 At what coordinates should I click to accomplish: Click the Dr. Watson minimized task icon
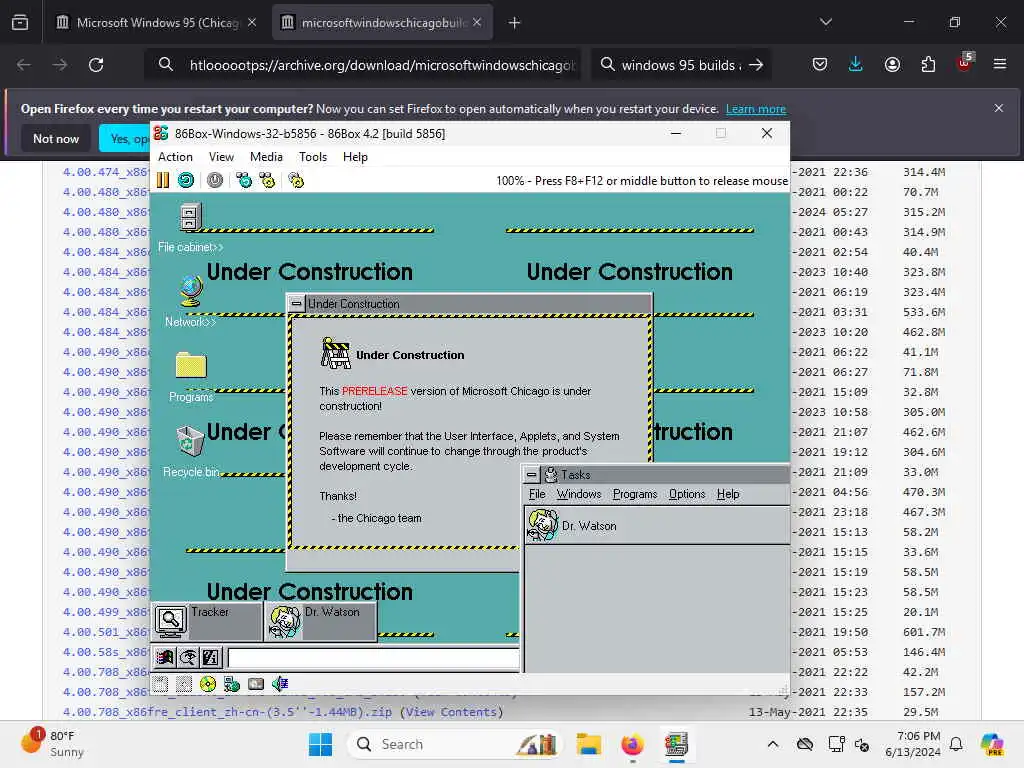tap(285, 621)
